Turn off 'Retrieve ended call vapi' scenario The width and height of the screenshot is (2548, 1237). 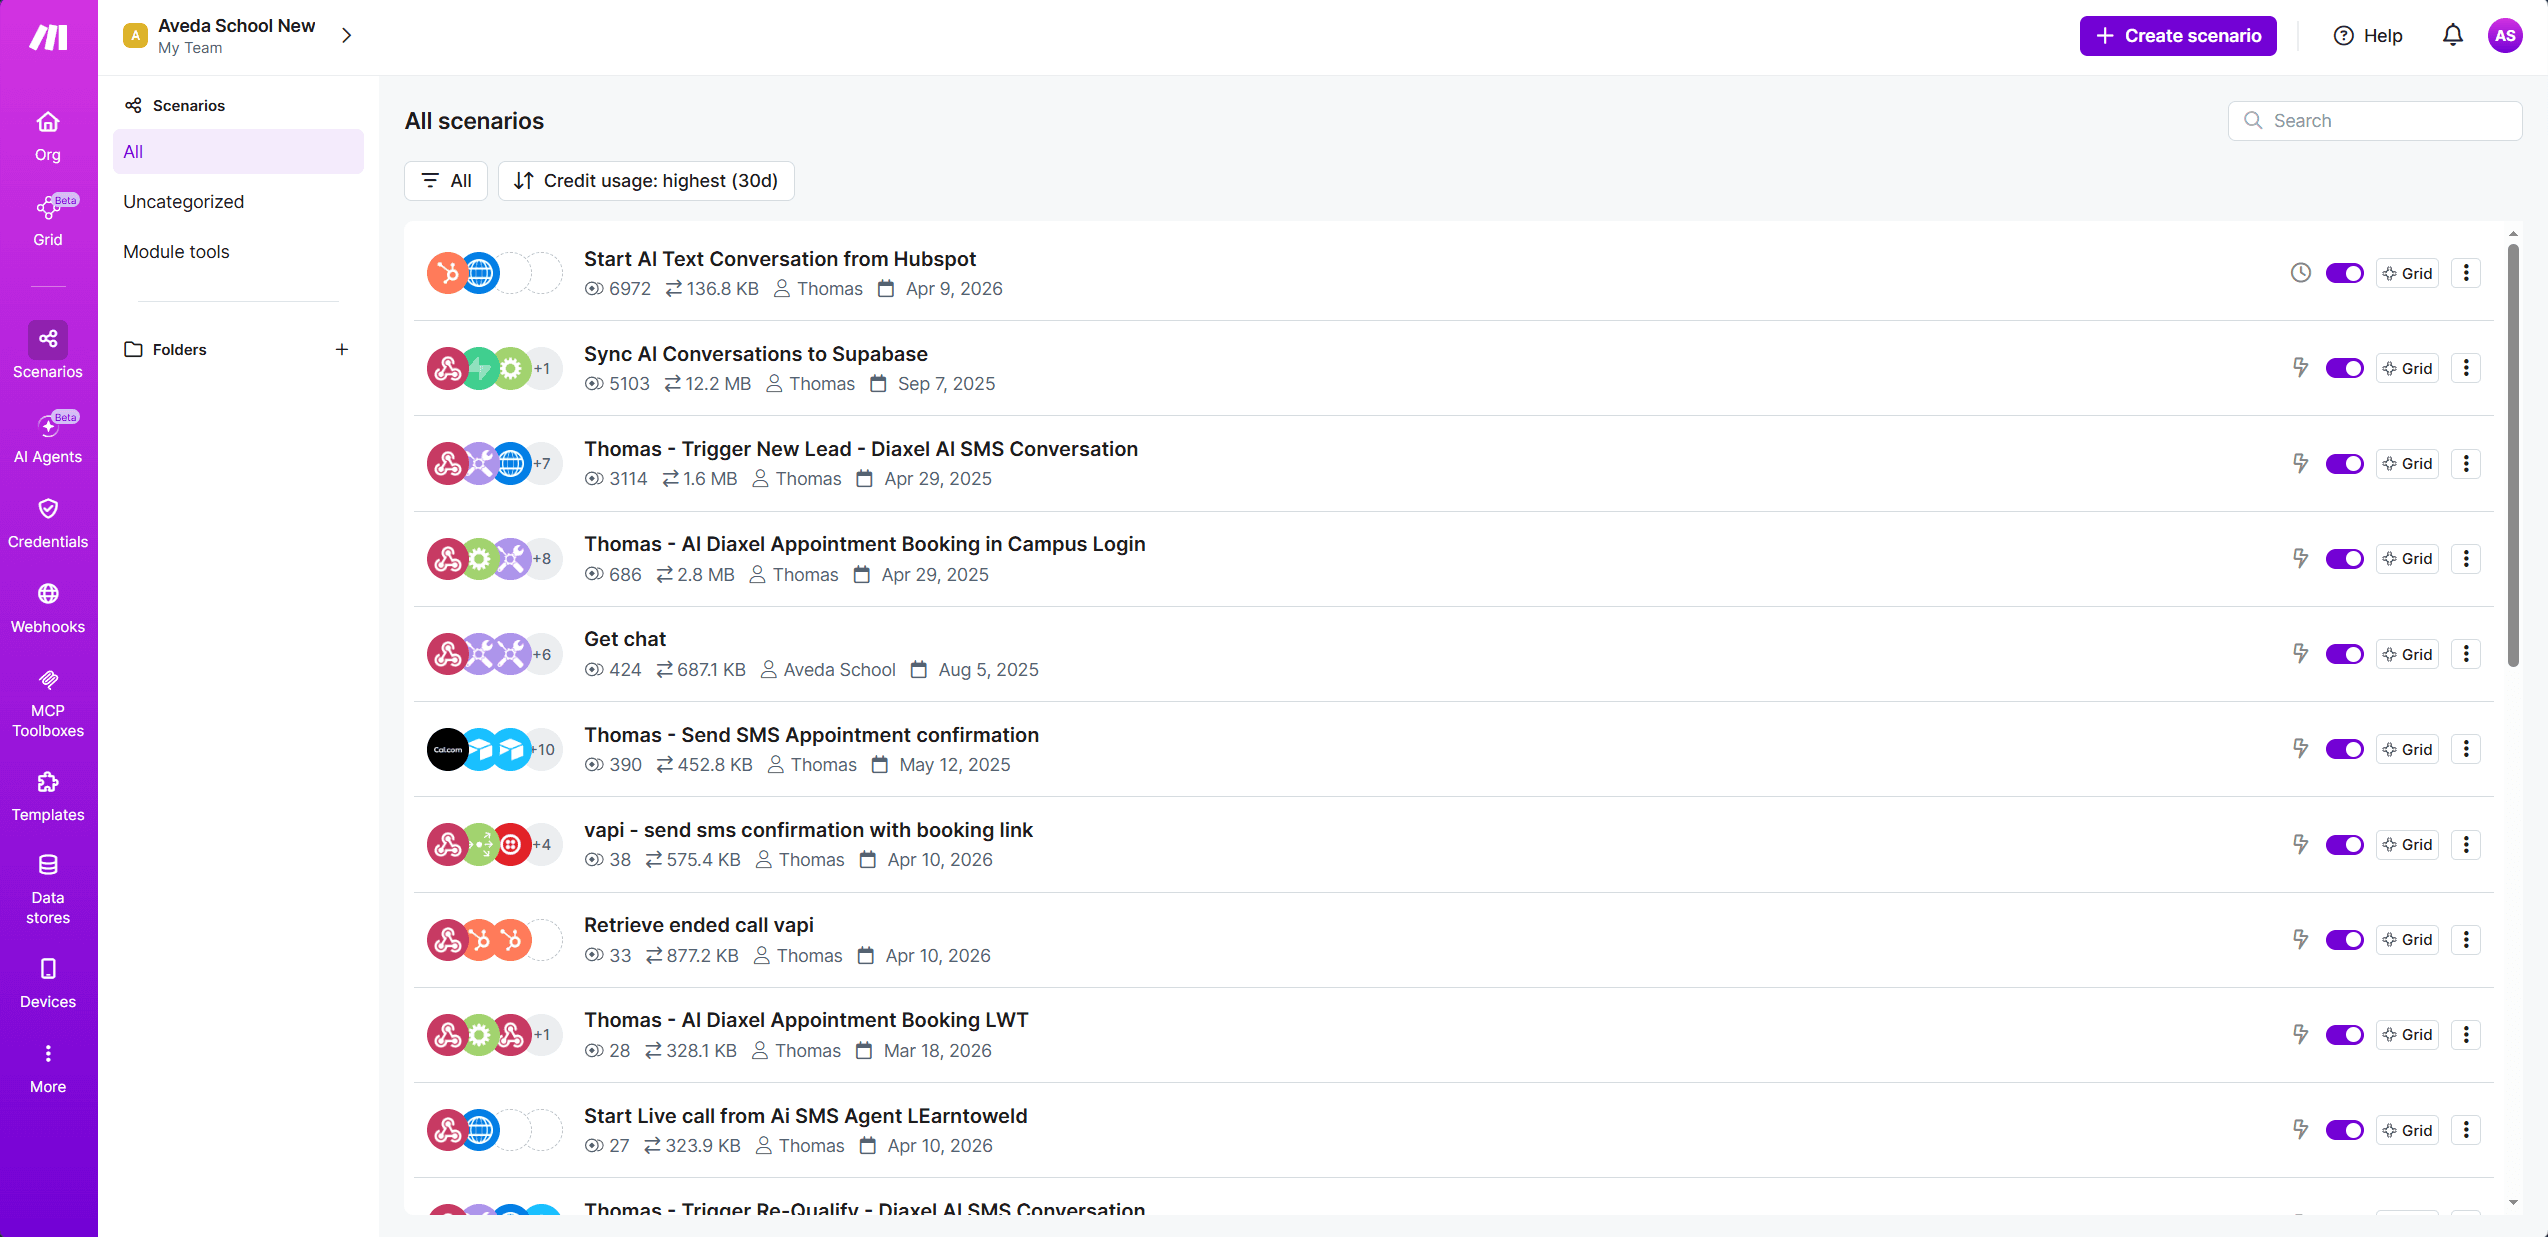coord(2343,940)
